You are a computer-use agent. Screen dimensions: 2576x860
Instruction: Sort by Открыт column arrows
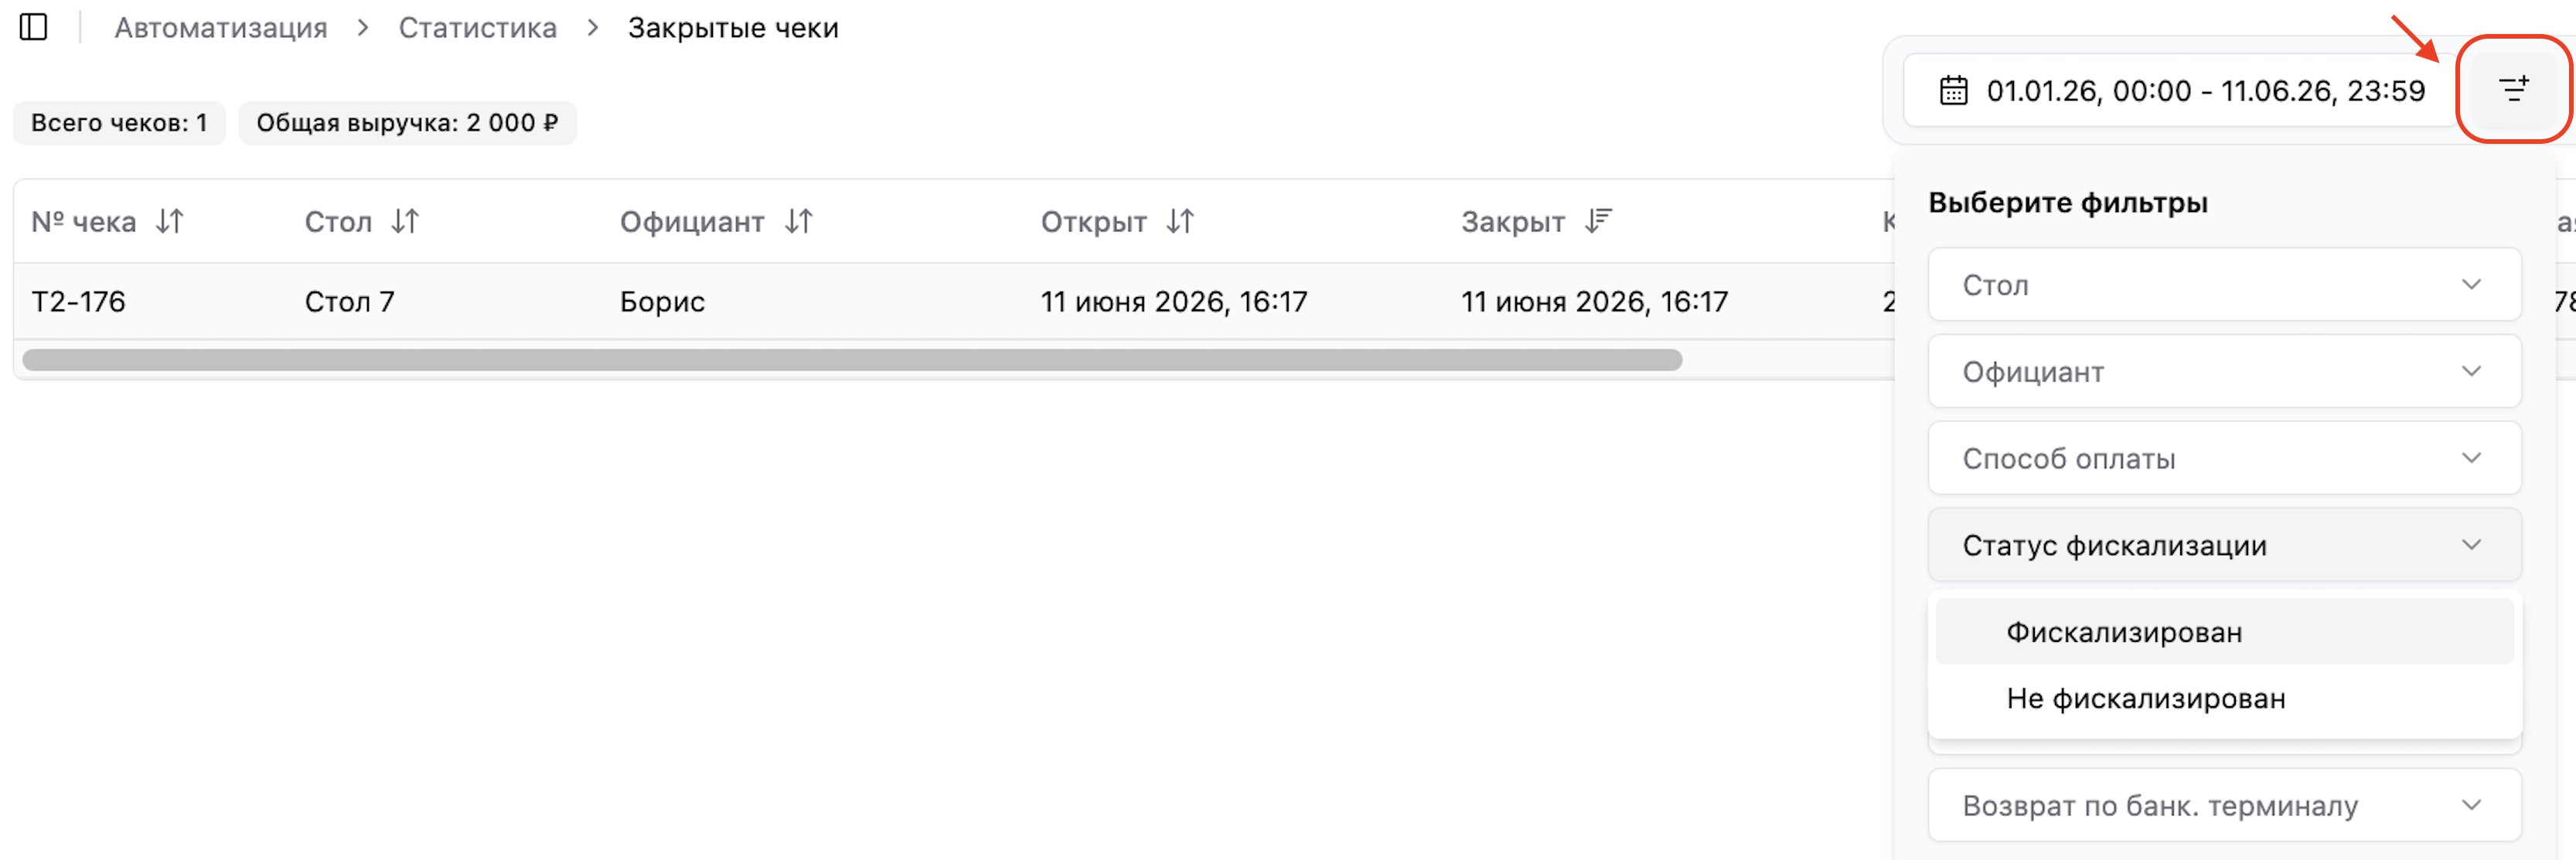[x=1180, y=221]
